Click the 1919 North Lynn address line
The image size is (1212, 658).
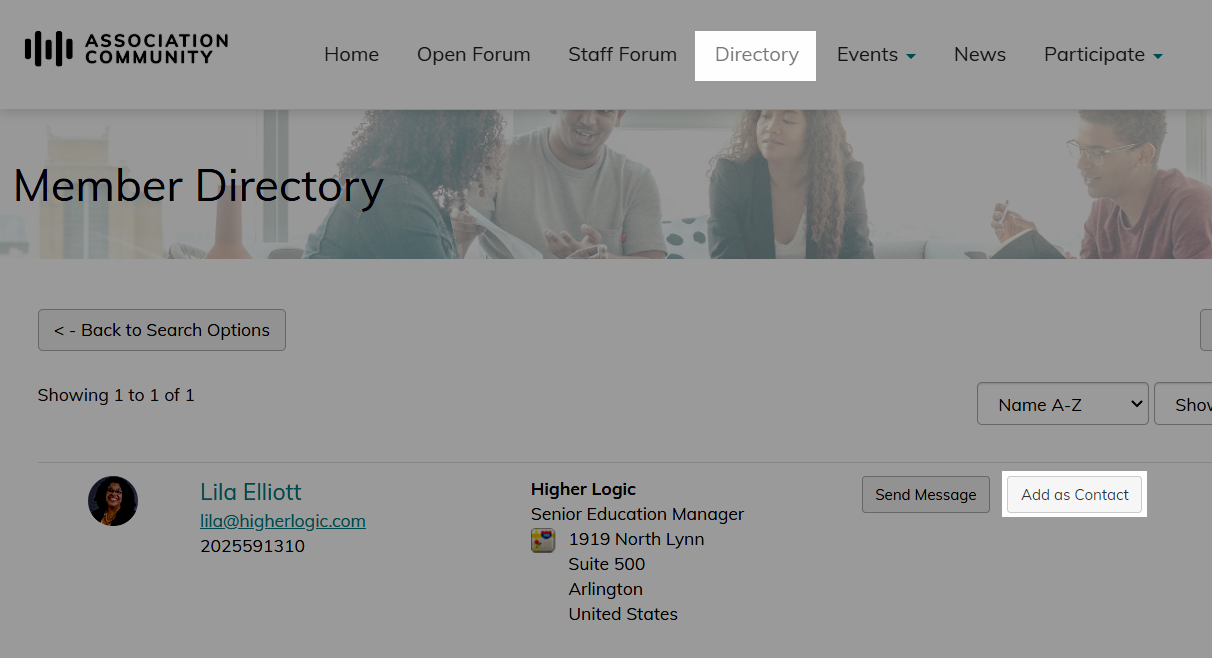pyautogui.click(x=637, y=539)
